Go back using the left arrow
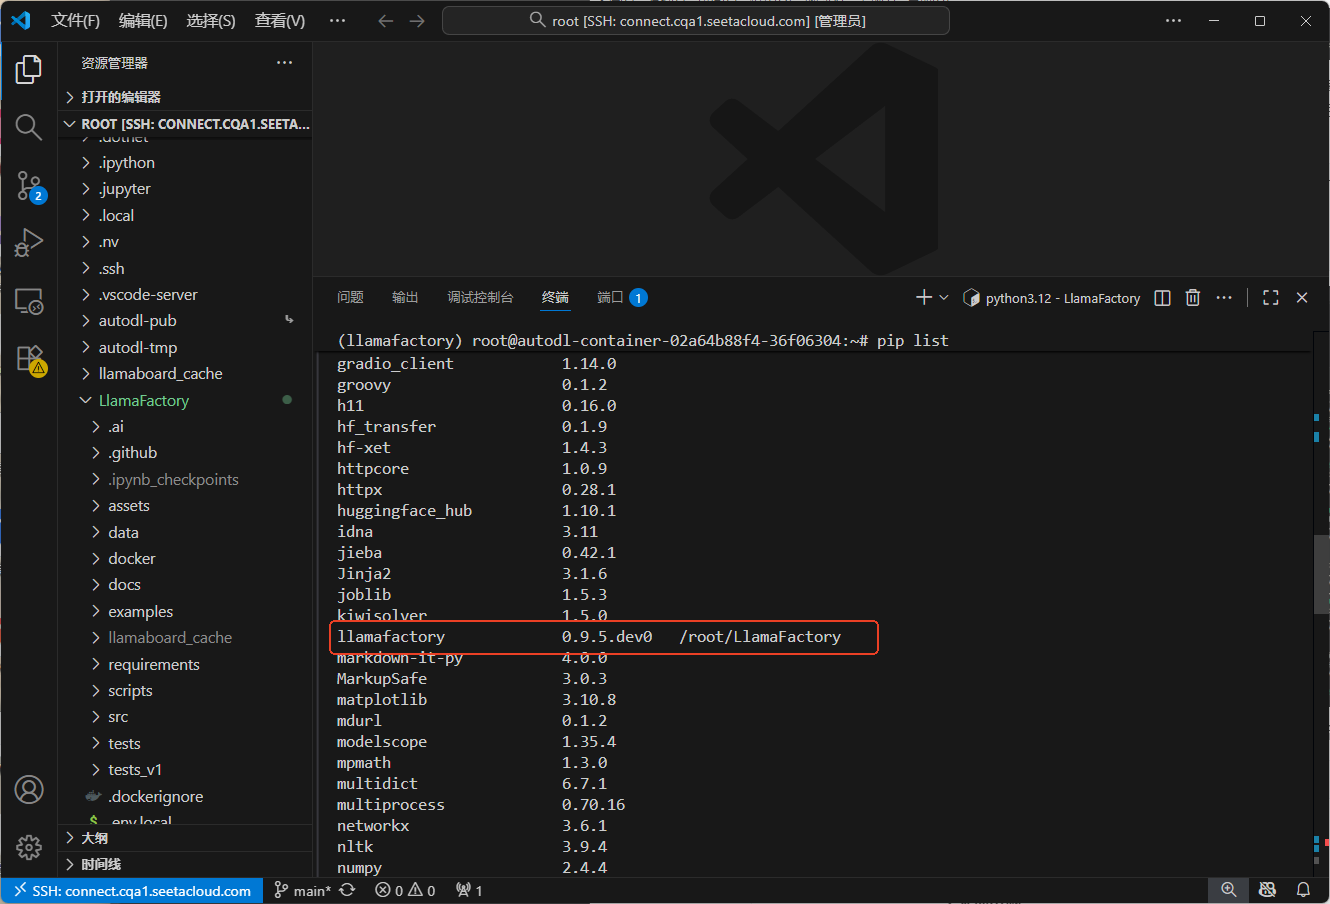The height and width of the screenshot is (904, 1330). point(386,21)
